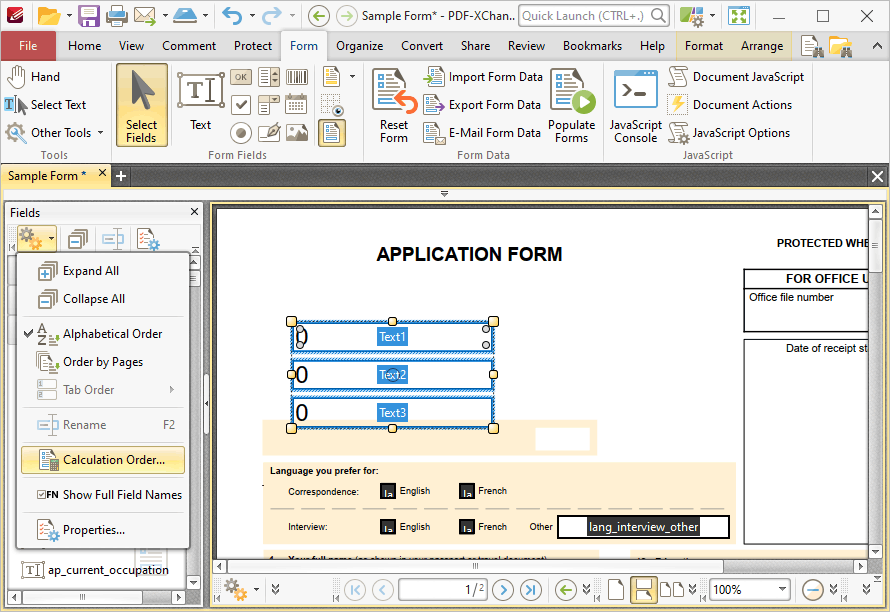Image resolution: width=890 pixels, height=612 pixels.
Task: Switch to the Comment ribbon tab
Action: coord(189,46)
